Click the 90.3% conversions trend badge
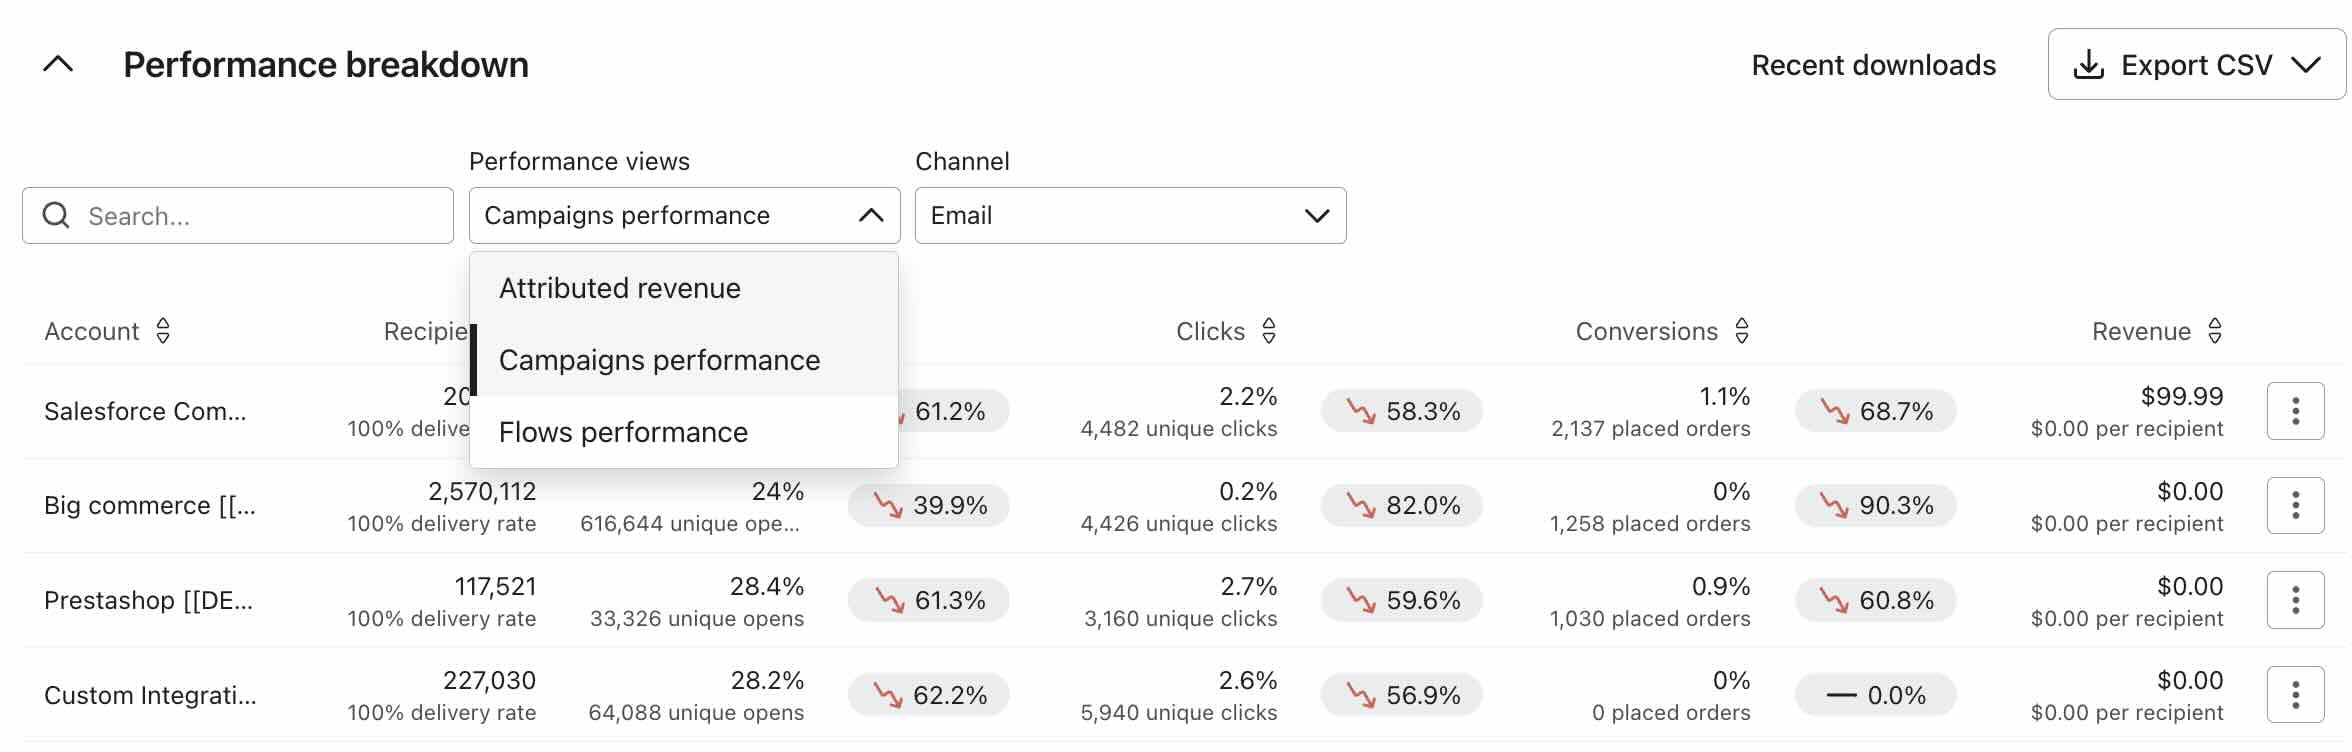This screenshot has height=752, width=2352. coord(1875,505)
